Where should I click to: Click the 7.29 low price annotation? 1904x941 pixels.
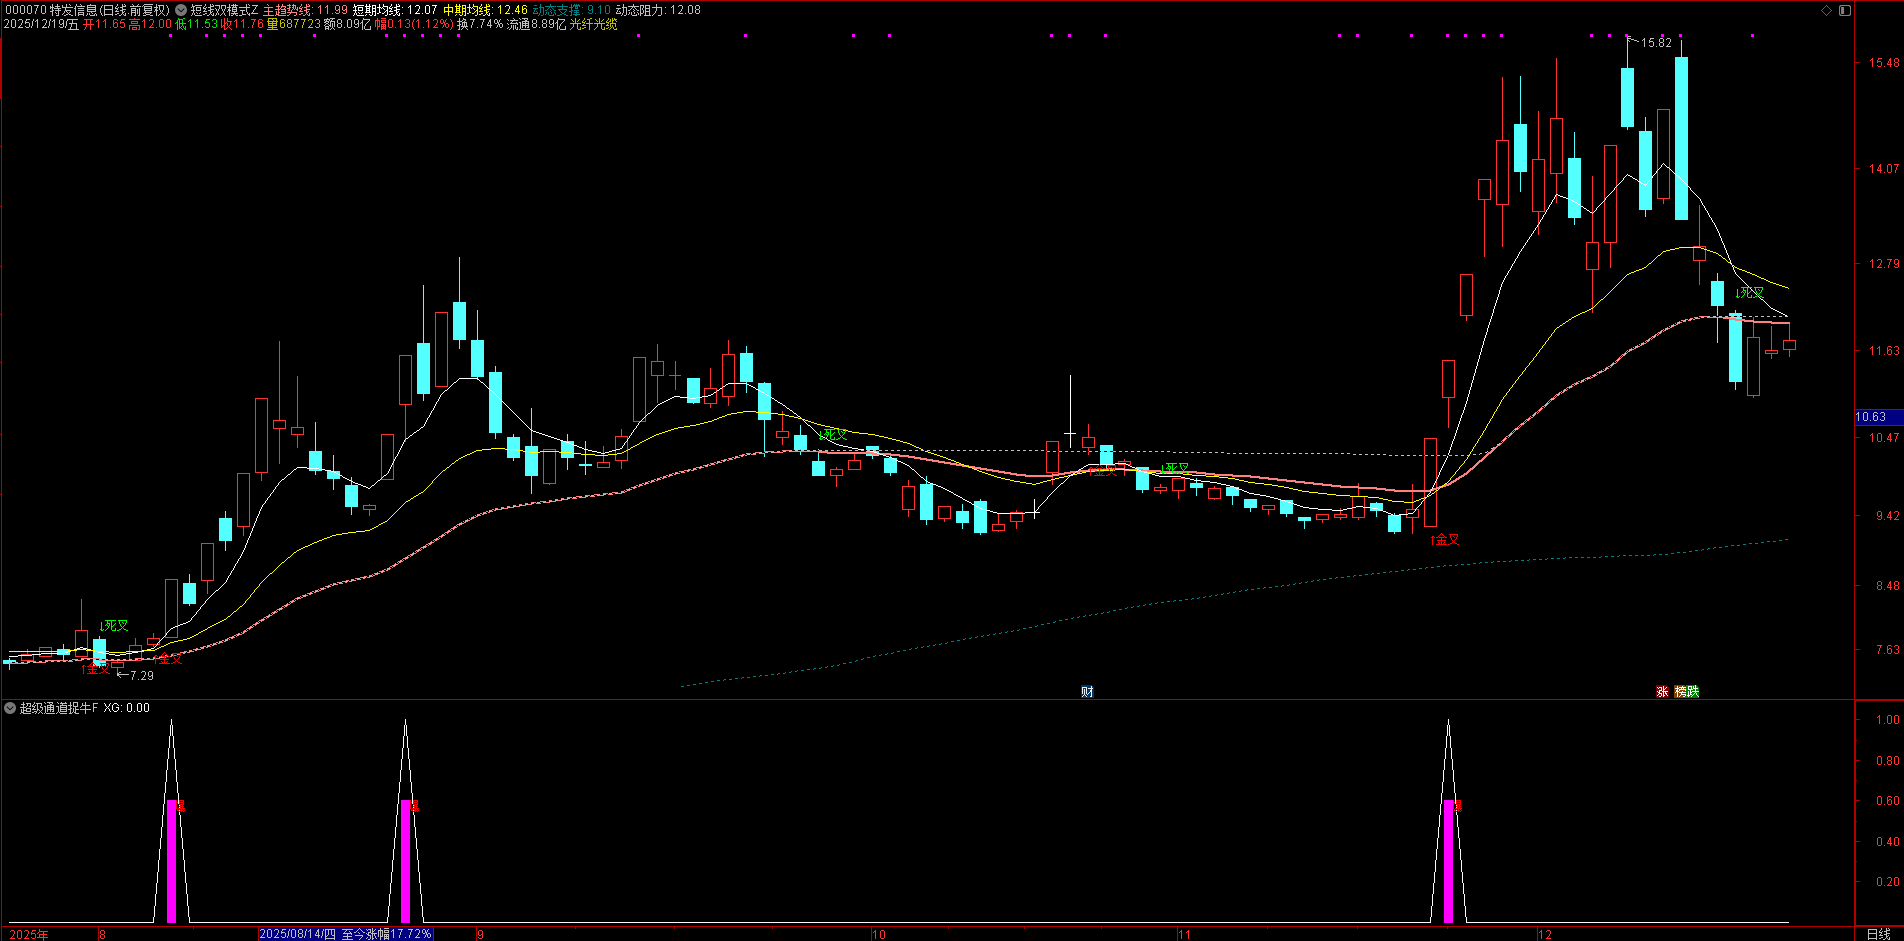coord(142,676)
